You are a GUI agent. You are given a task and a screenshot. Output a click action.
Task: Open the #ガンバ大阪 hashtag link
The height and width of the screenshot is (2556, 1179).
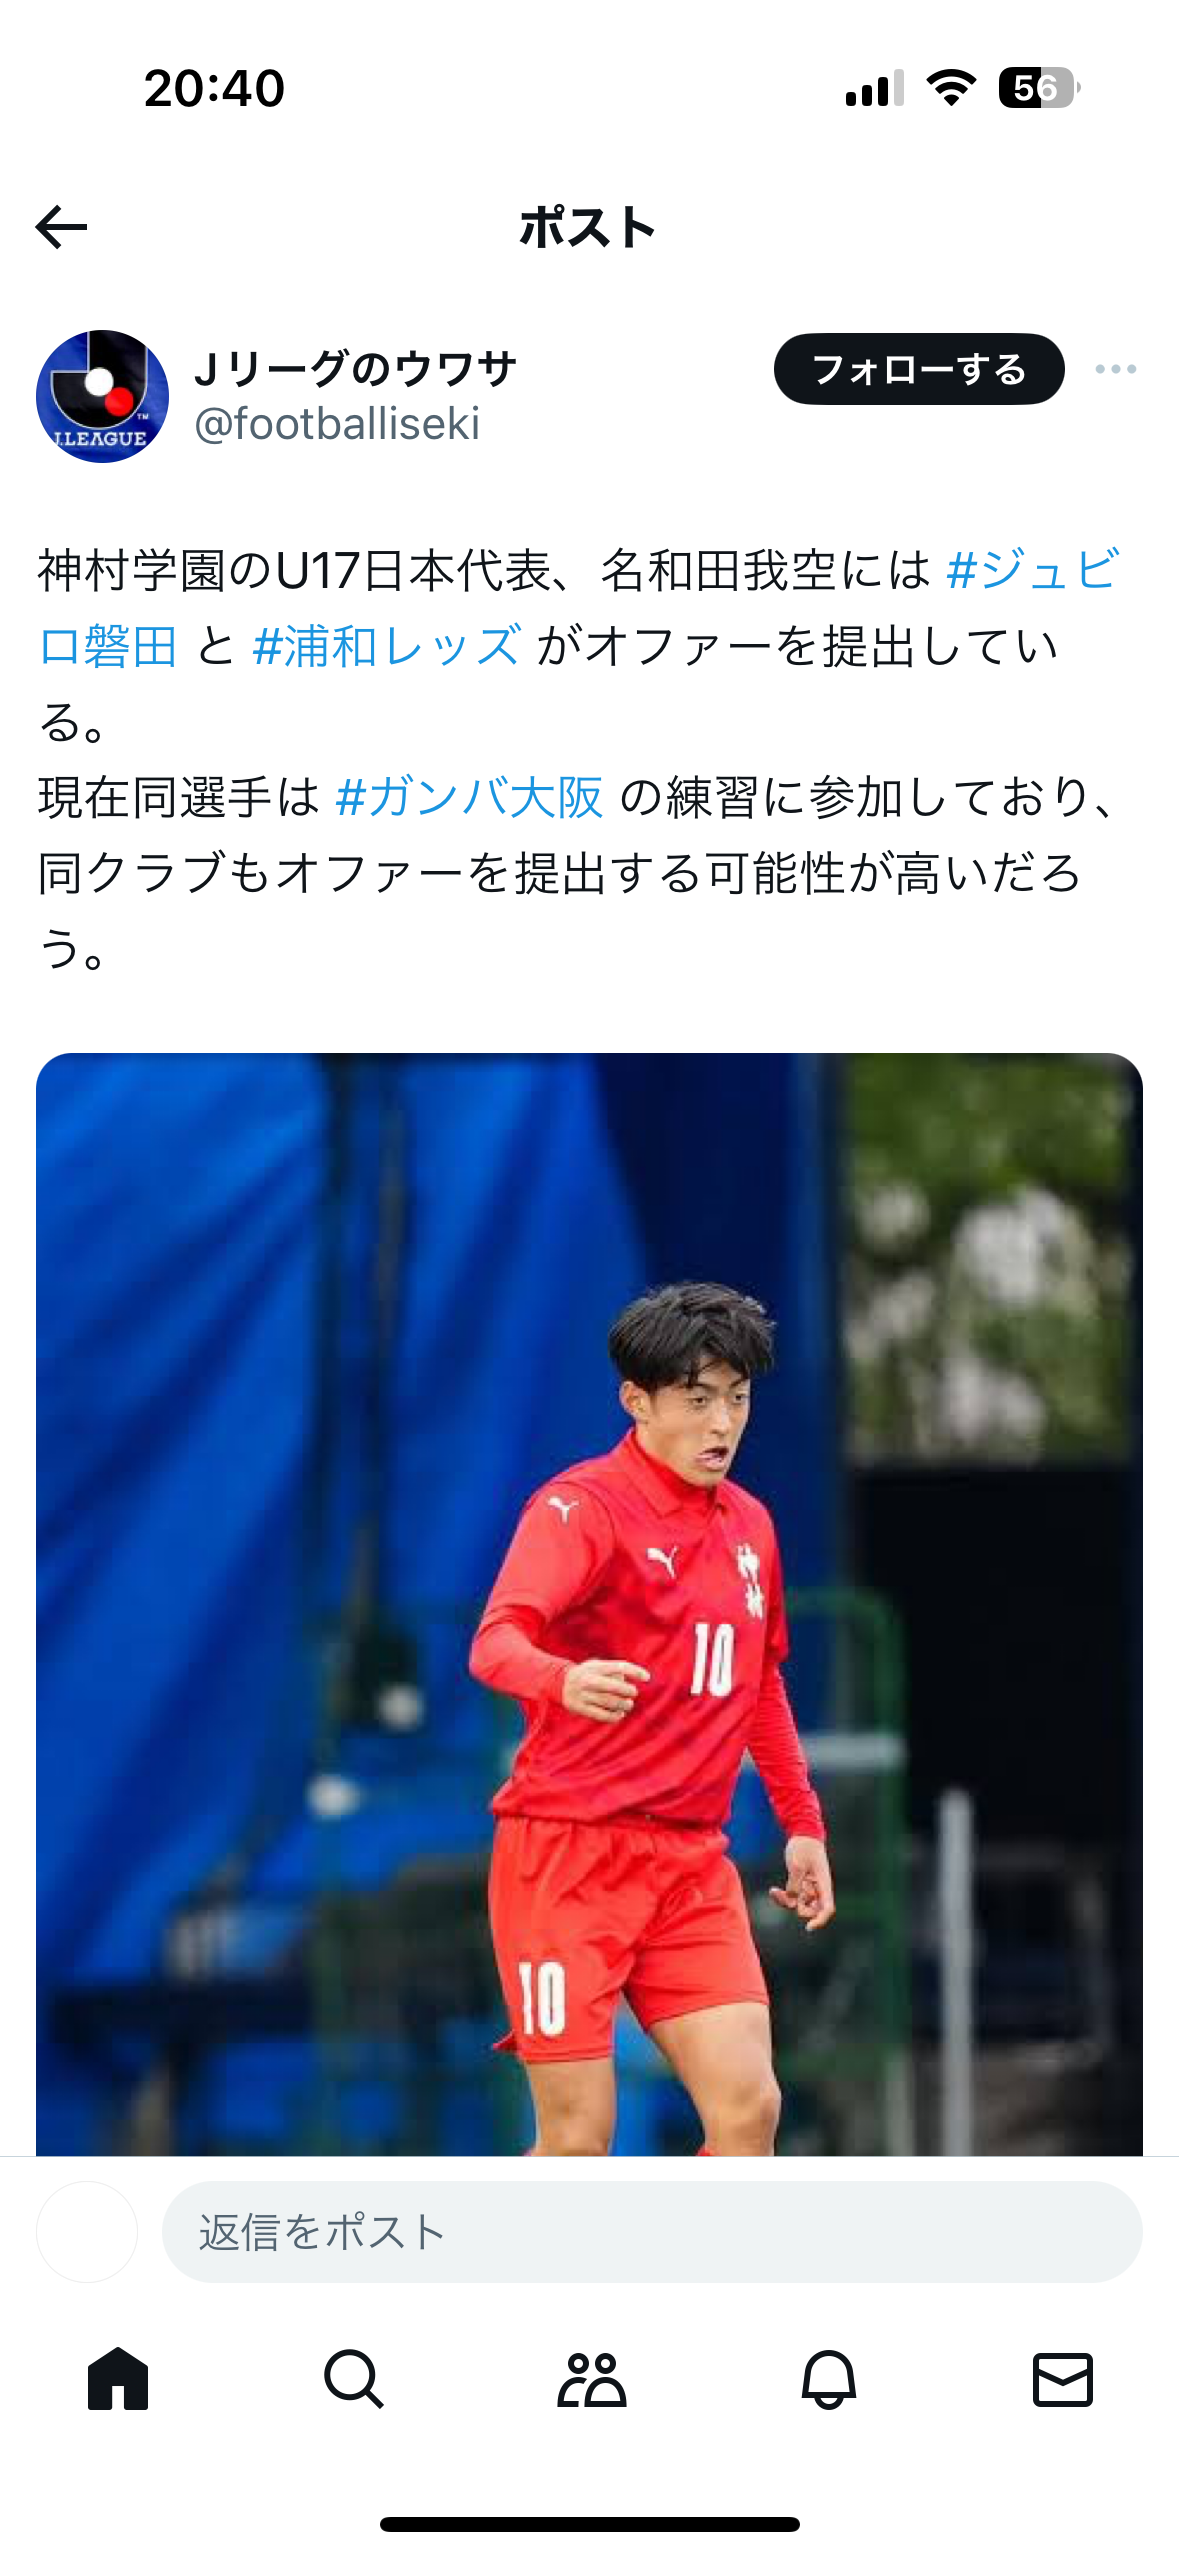[469, 797]
